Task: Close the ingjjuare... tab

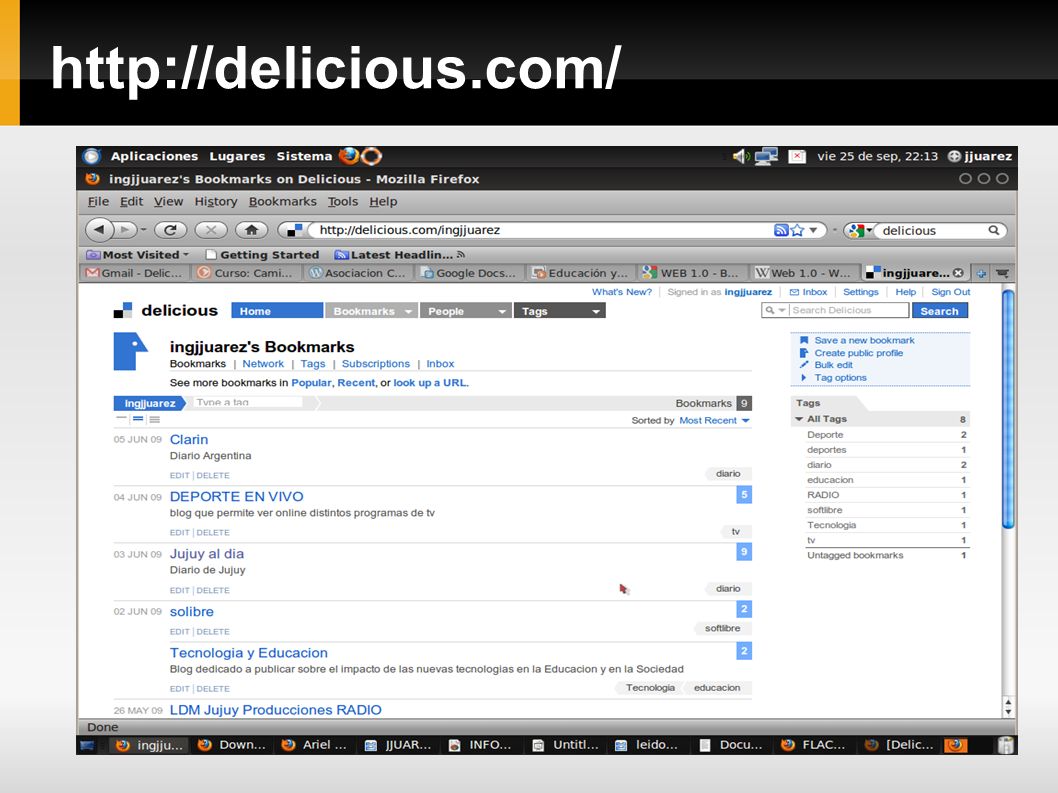Action: pyautogui.click(x=957, y=273)
